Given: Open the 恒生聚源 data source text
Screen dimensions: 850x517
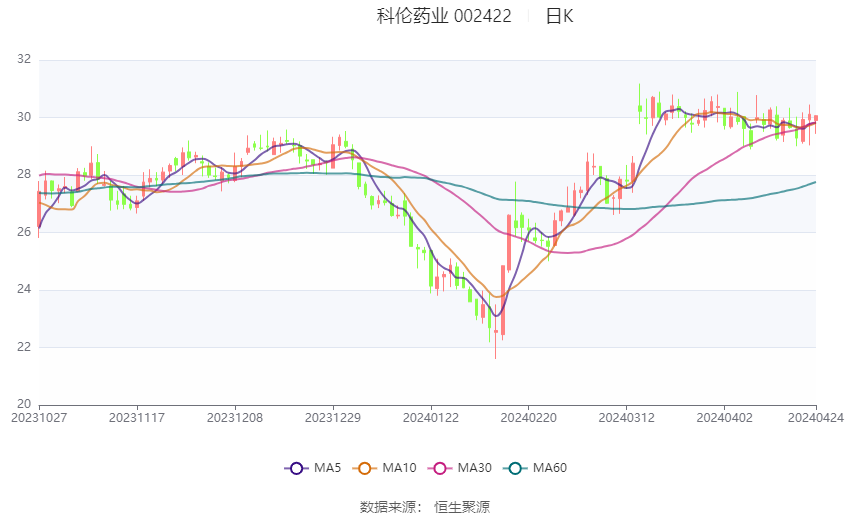Looking at the screenshot, I should coord(462,507).
